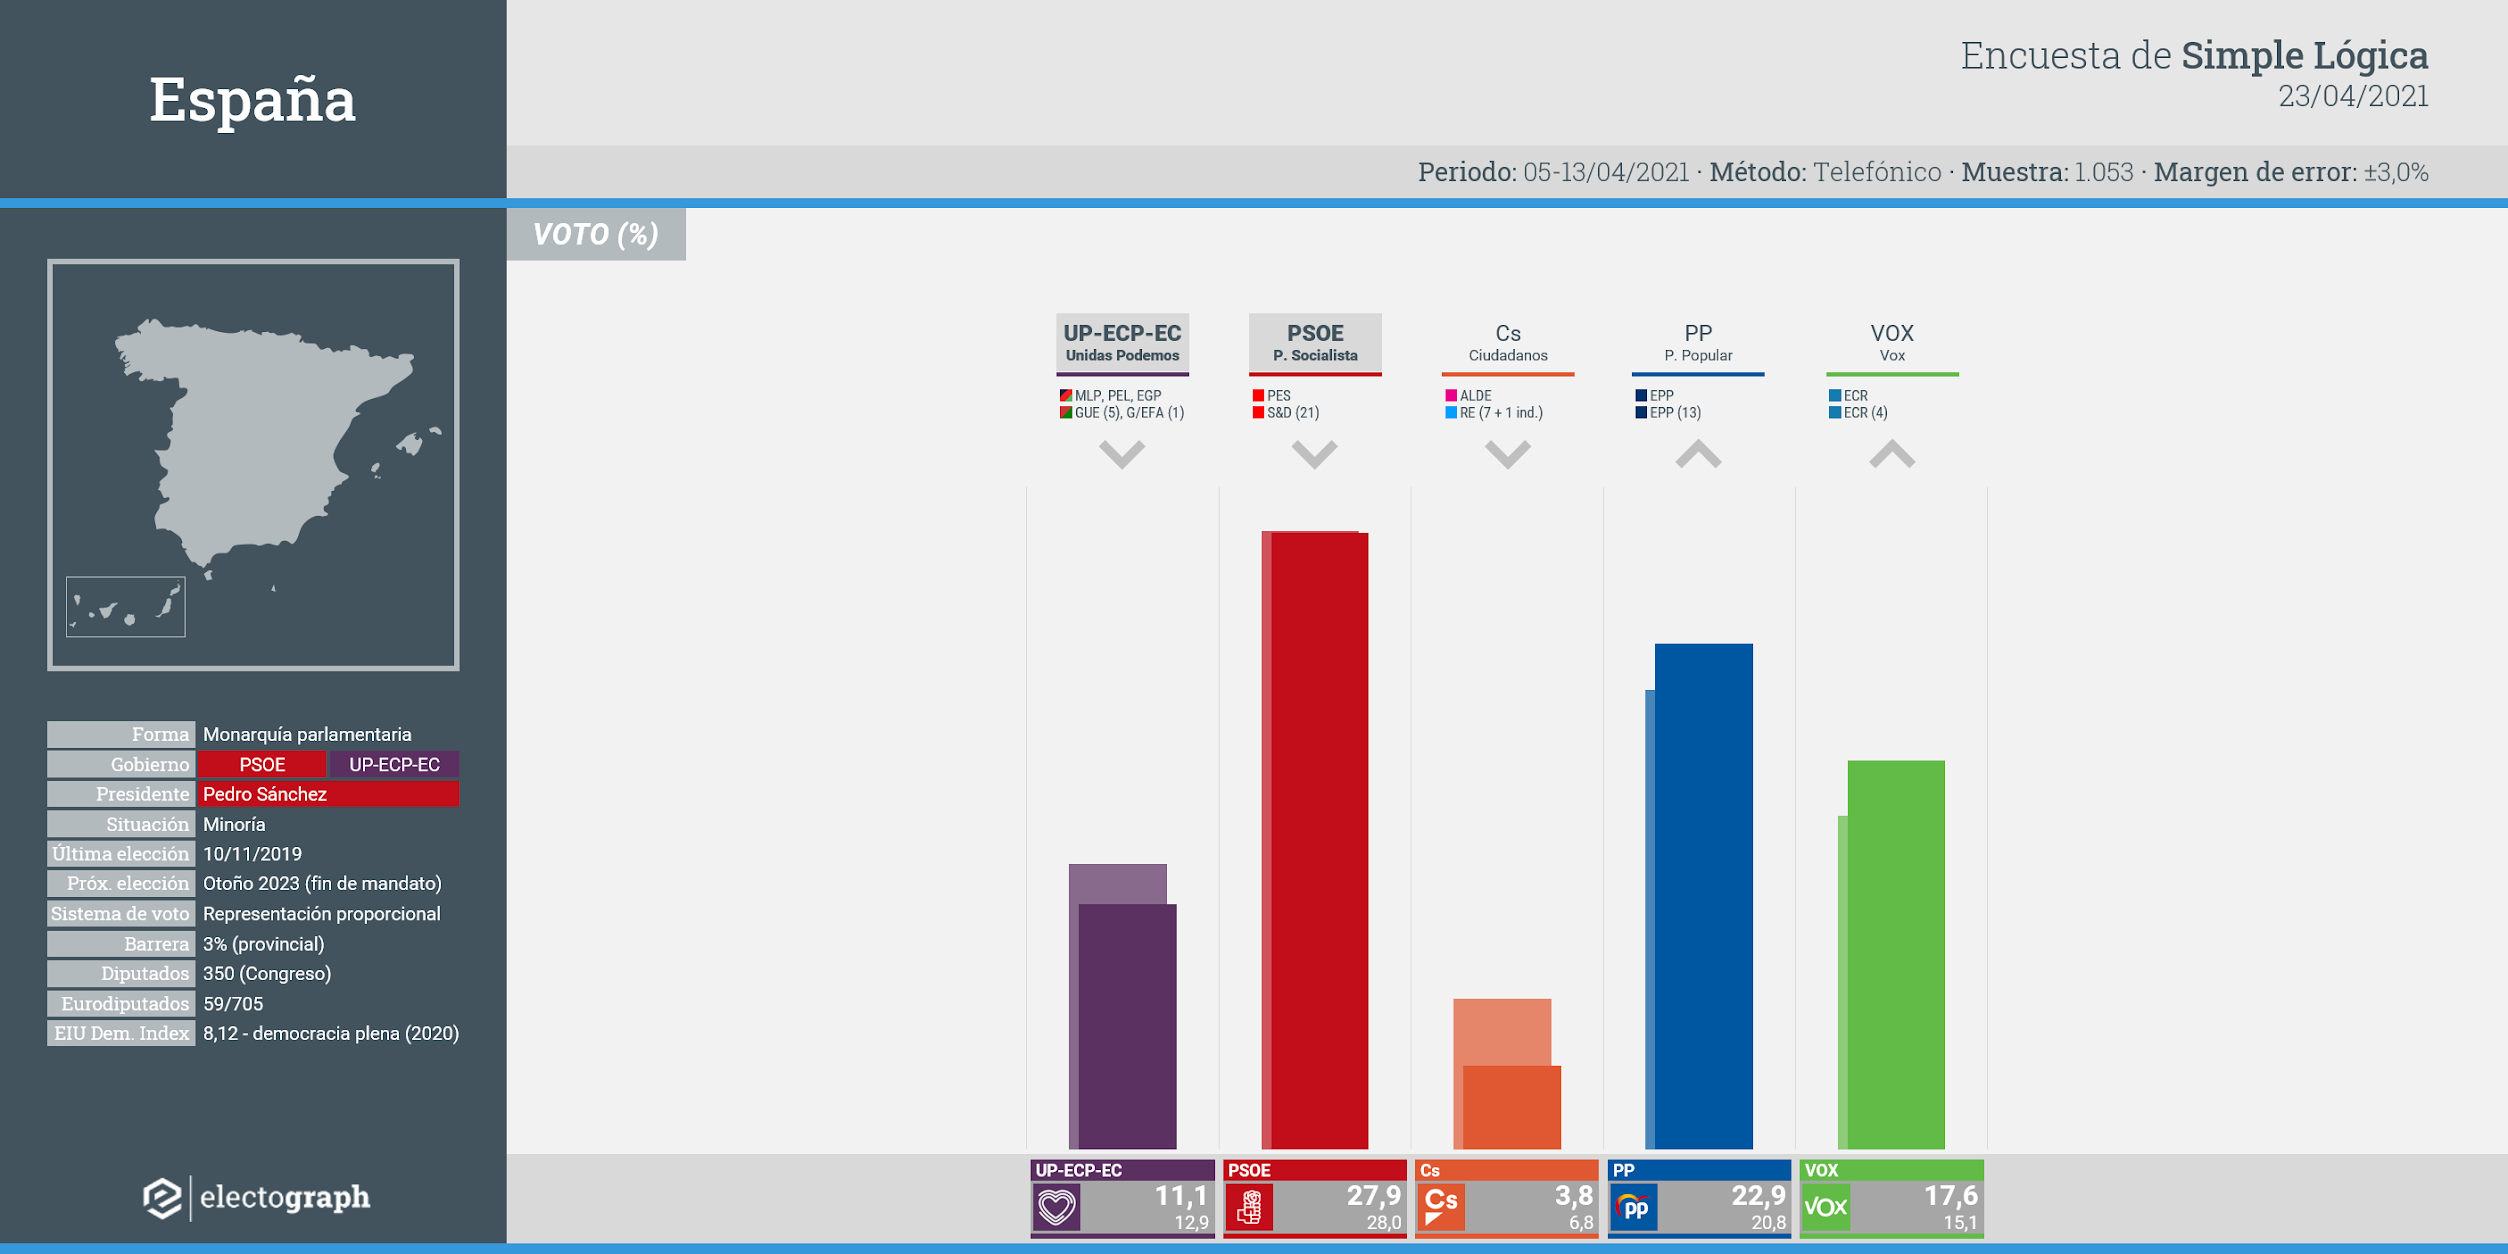The height and width of the screenshot is (1254, 2508).
Task: Click 'Monarquía parlamentaria' value
Action: point(307,734)
